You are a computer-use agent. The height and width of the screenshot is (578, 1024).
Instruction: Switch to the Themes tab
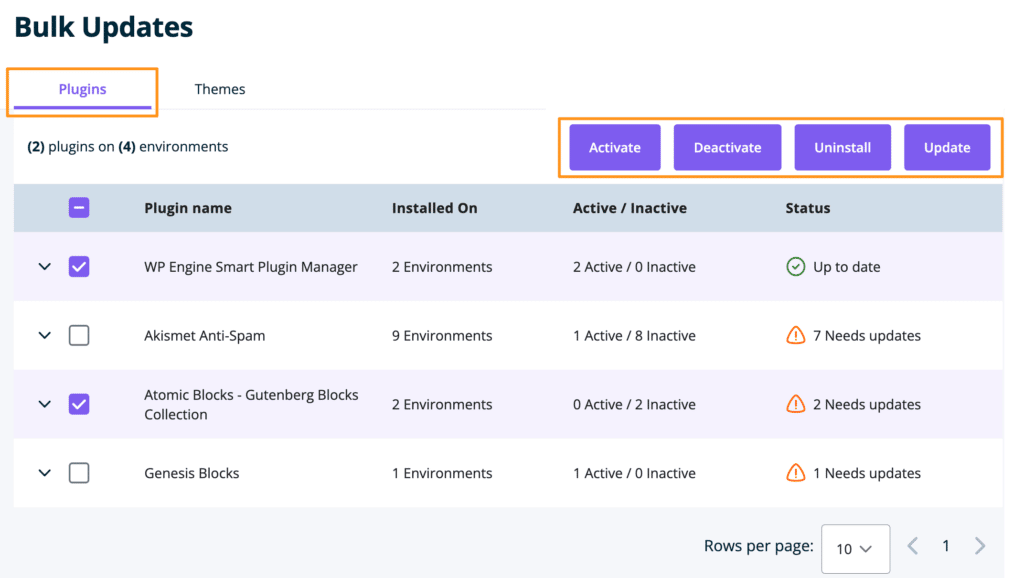click(x=220, y=89)
